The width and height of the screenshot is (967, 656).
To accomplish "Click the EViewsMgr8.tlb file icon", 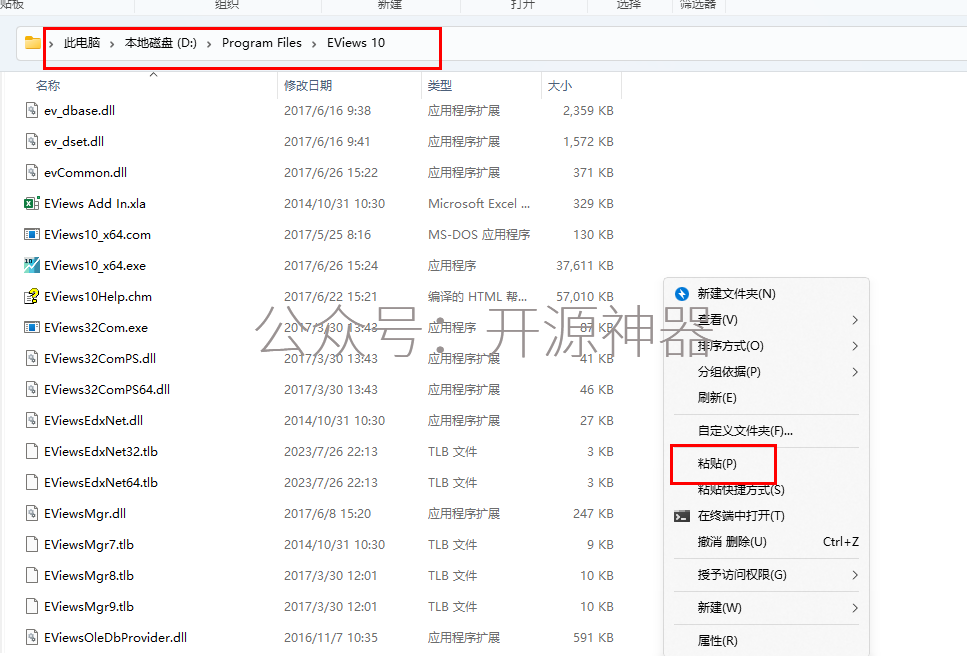I will 32,575.
